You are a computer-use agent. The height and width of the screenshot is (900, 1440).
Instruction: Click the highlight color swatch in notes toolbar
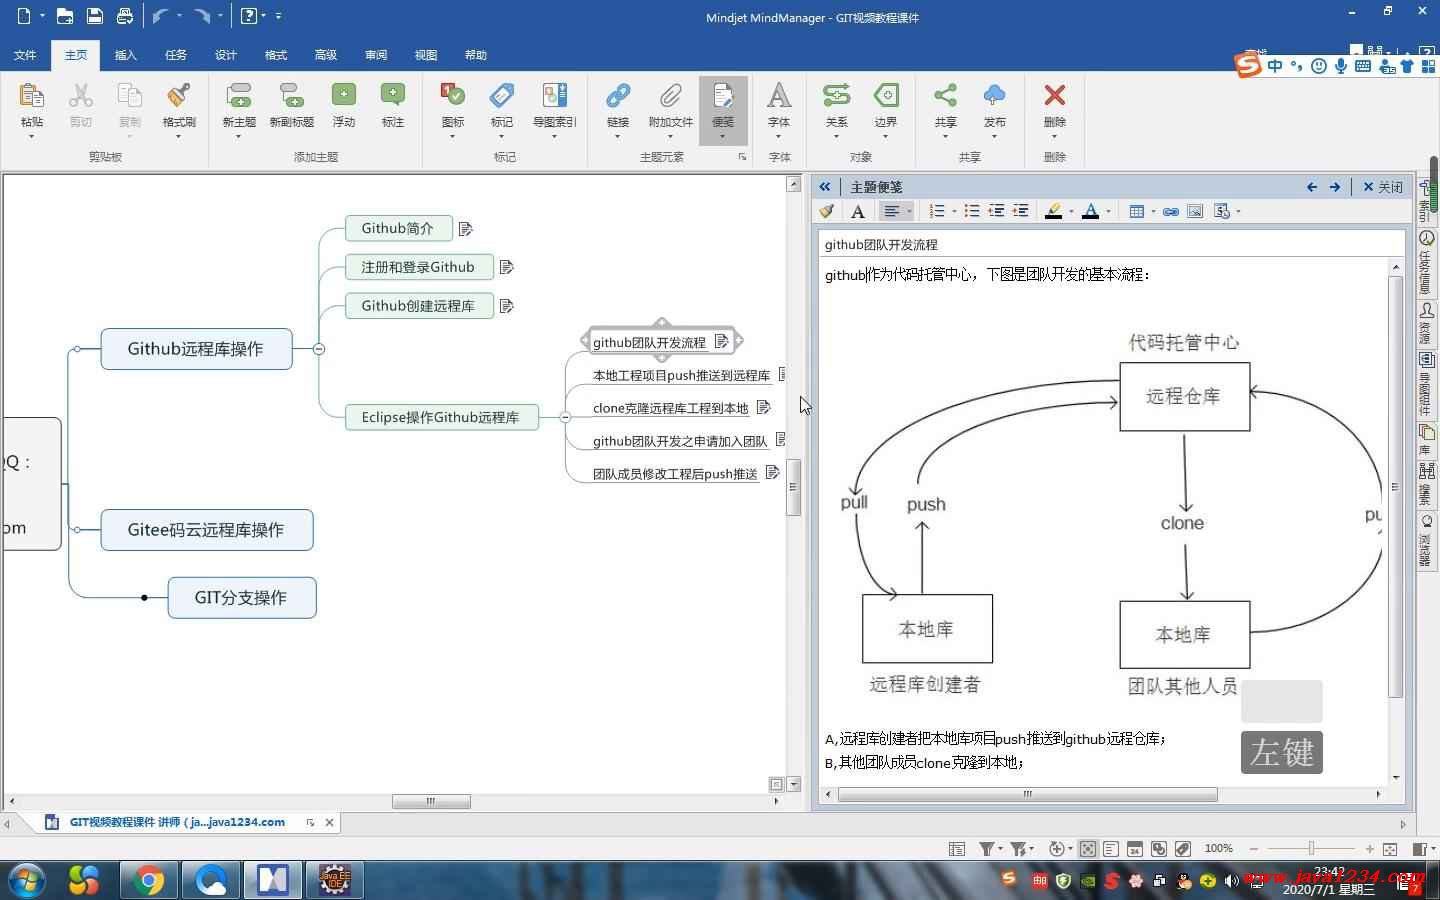(x=1053, y=211)
